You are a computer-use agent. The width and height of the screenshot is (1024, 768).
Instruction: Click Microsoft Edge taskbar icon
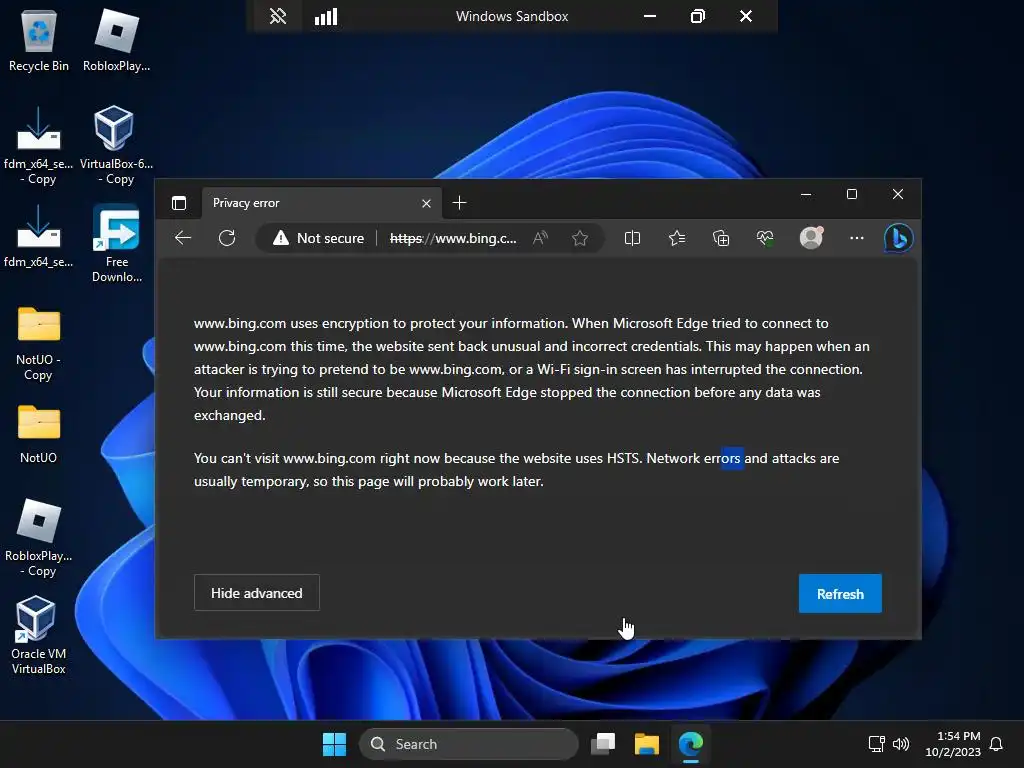690,744
